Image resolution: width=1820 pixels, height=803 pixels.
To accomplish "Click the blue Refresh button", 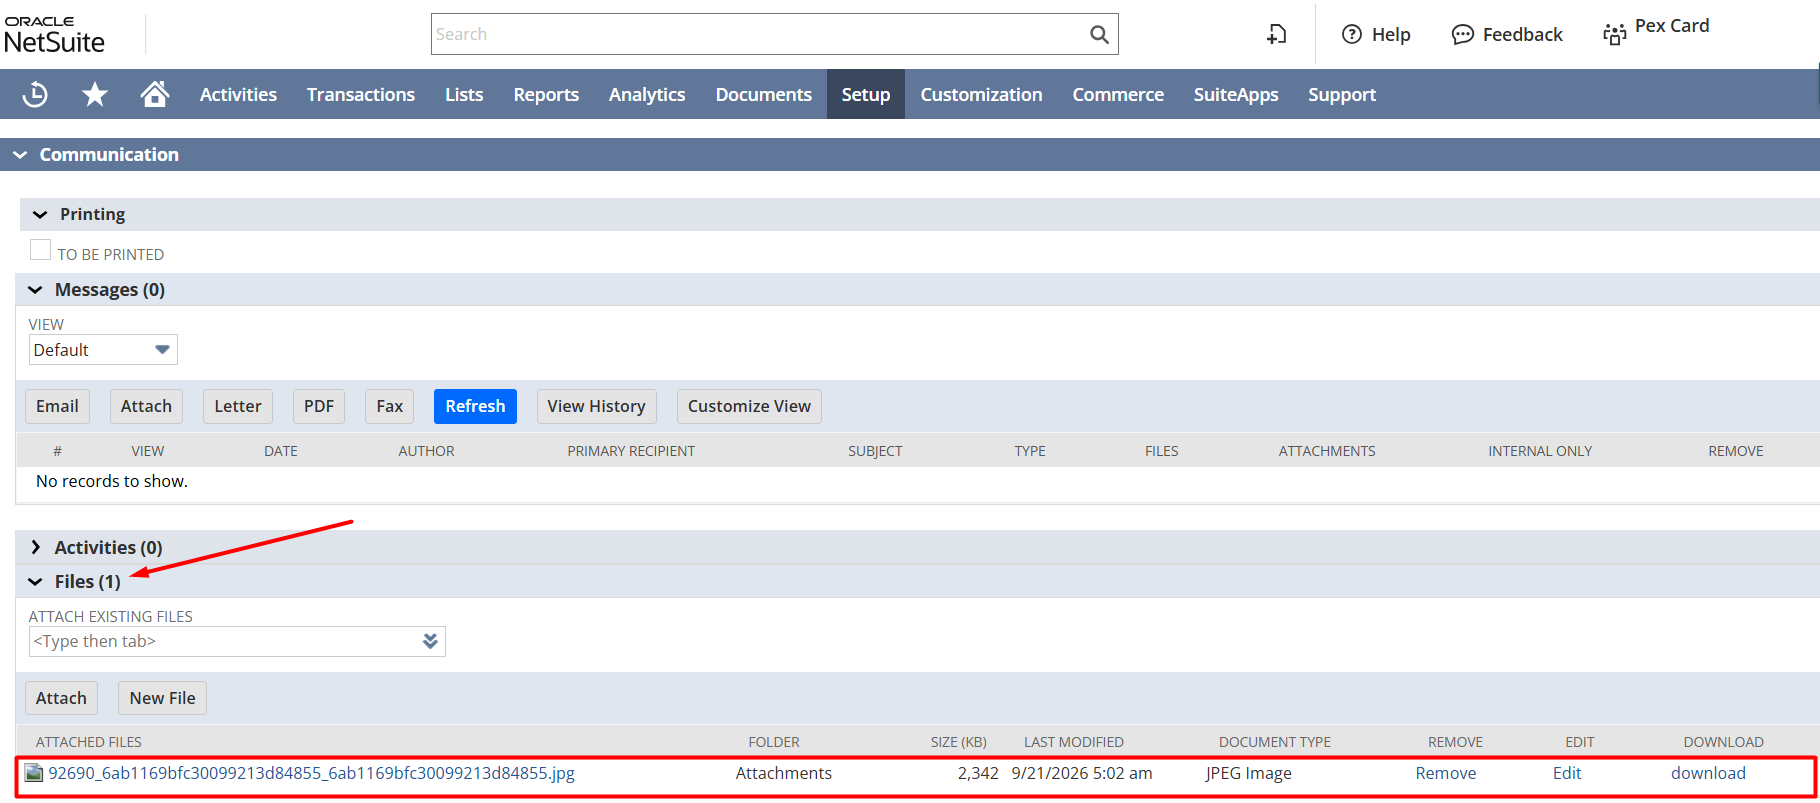I will 475,406.
